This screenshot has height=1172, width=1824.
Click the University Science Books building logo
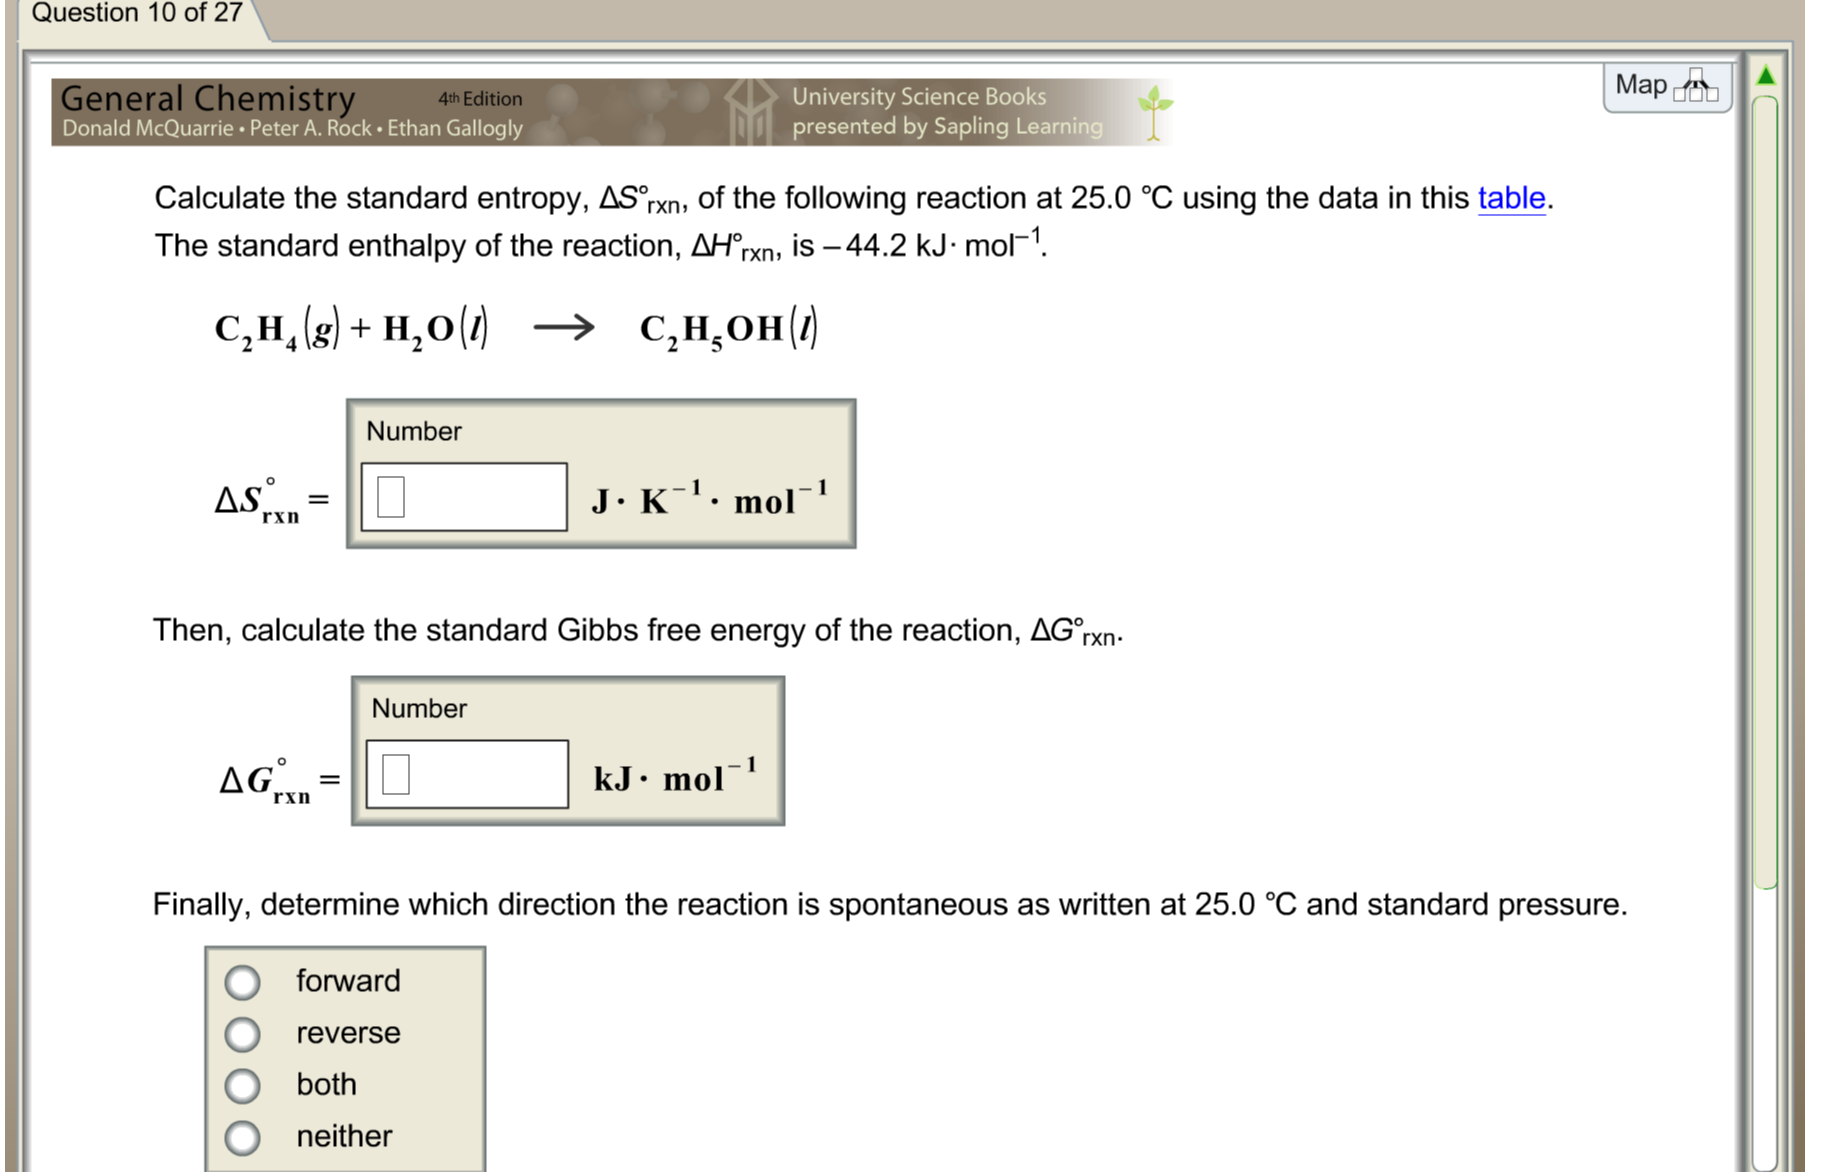point(750,112)
